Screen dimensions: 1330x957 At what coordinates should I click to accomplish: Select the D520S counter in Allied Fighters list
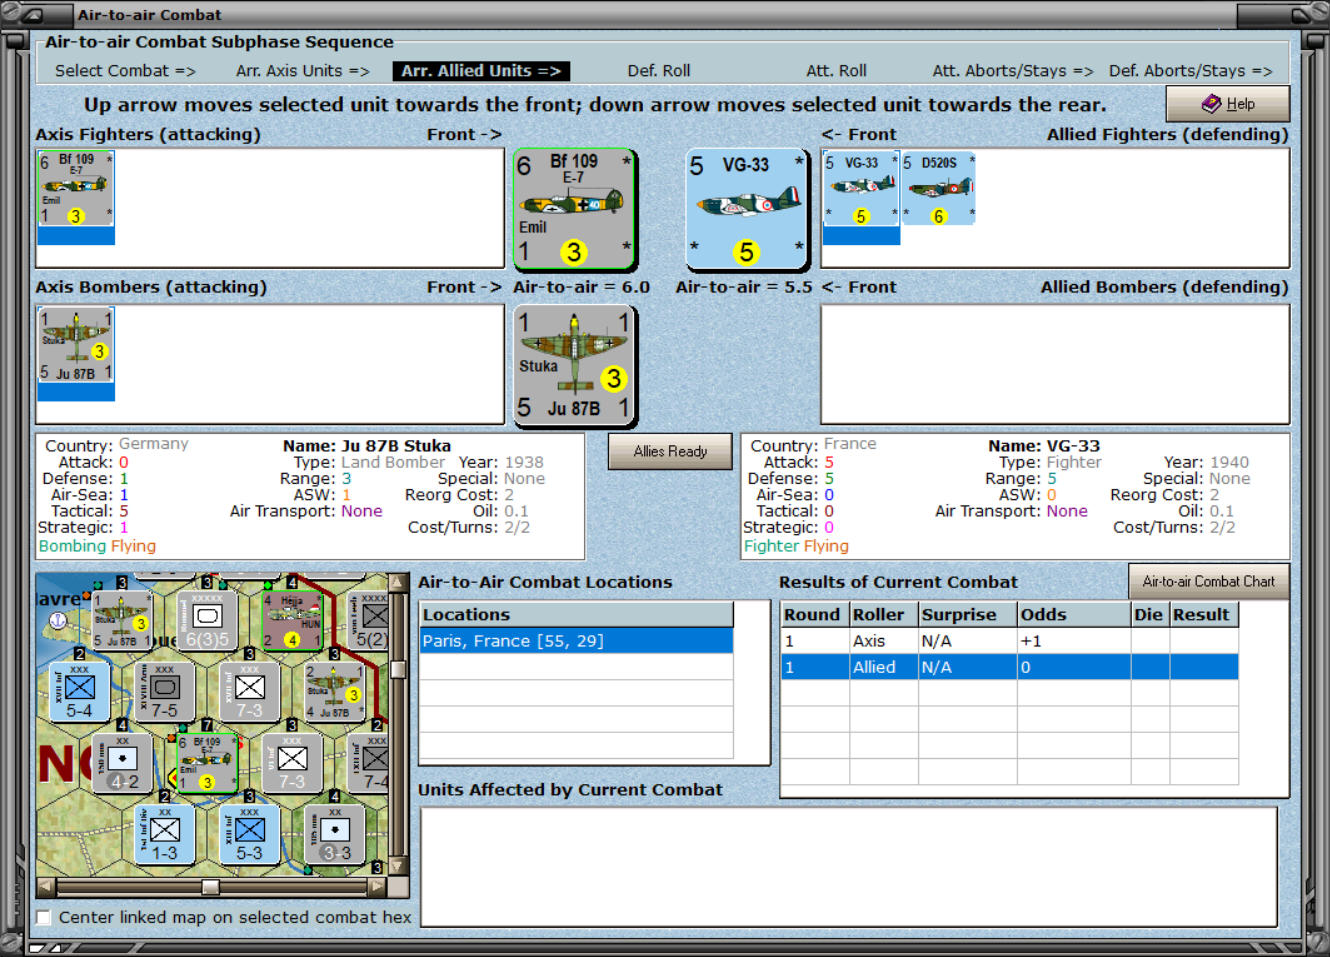(x=938, y=188)
